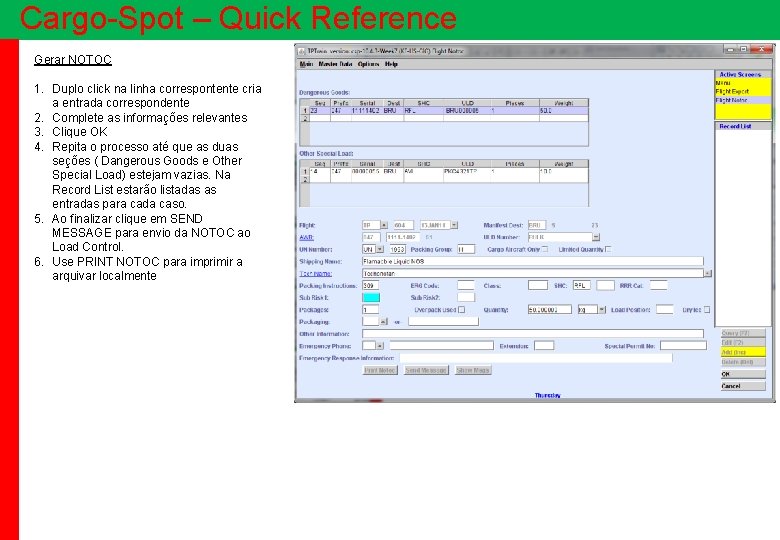Open the UN Number prefix dropdown
Image resolution: width=780 pixels, height=540 pixels.
[x=380, y=249]
